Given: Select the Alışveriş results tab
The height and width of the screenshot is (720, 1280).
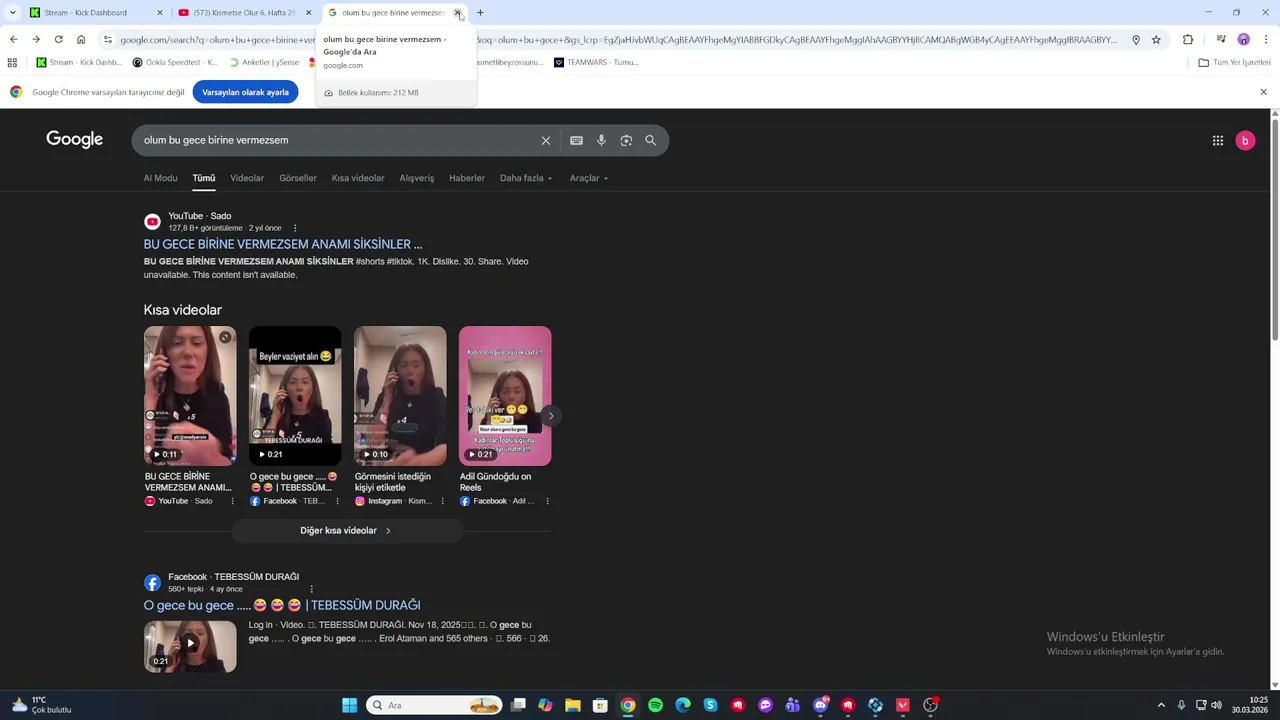Looking at the screenshot, I should 417,178.
